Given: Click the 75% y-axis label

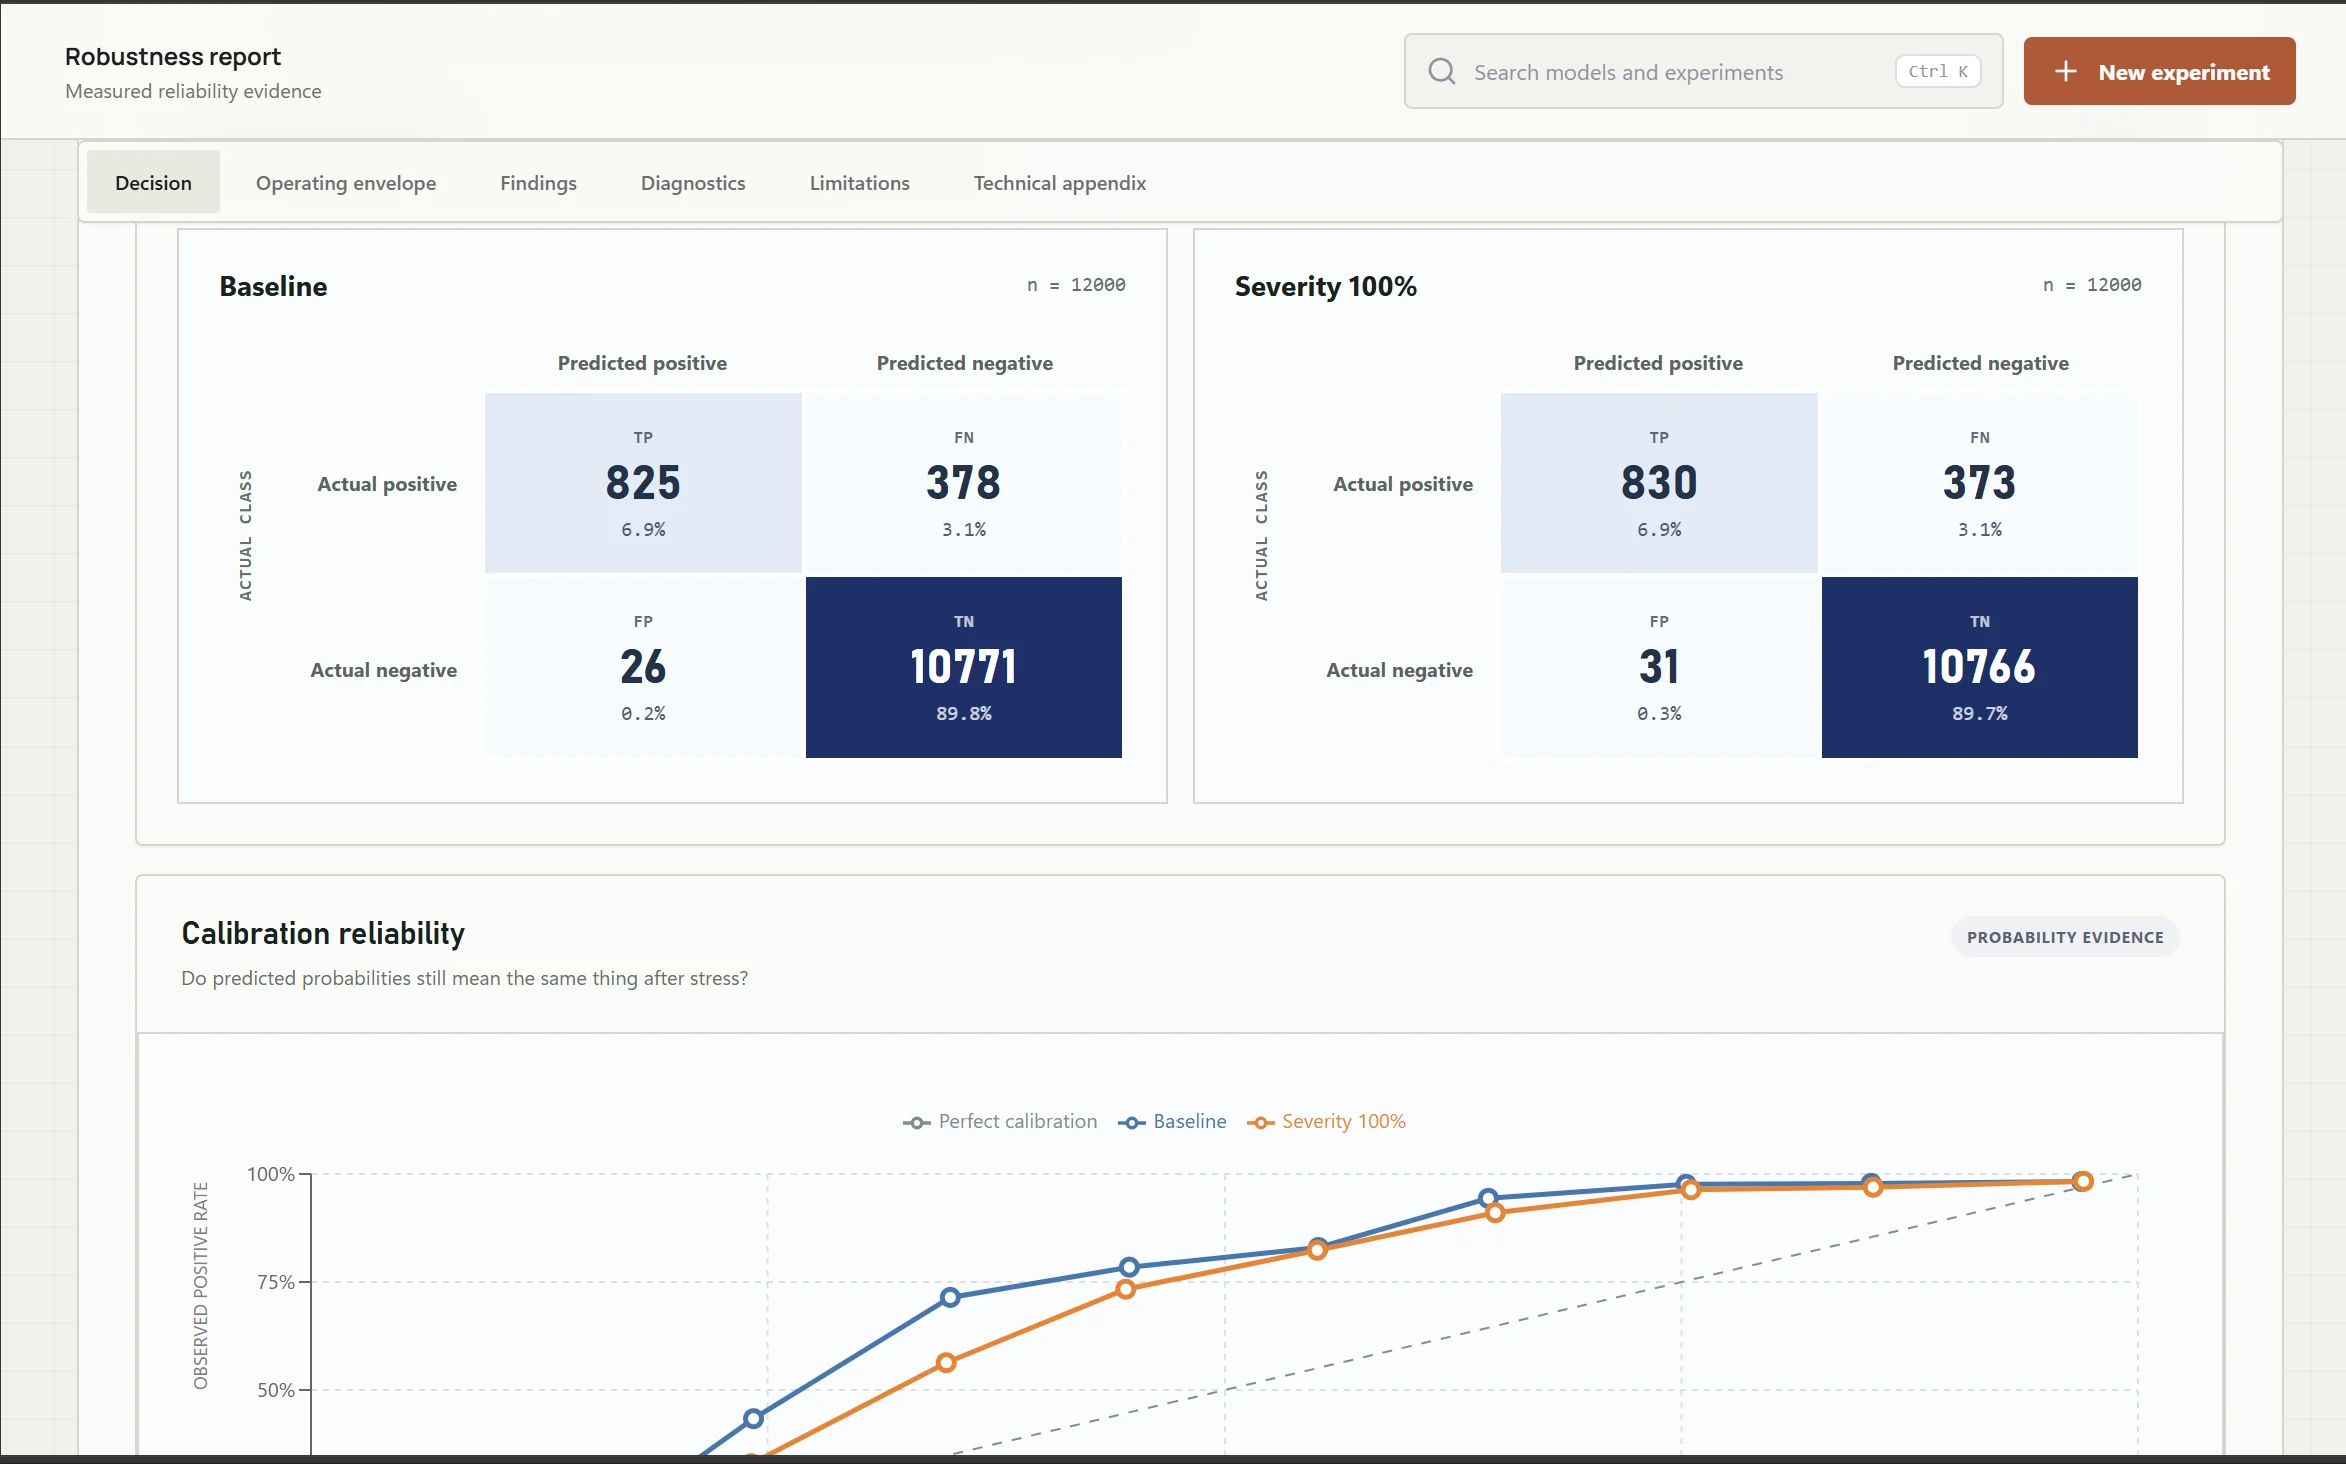Looking at the screenshot, I should [276, 1282].
